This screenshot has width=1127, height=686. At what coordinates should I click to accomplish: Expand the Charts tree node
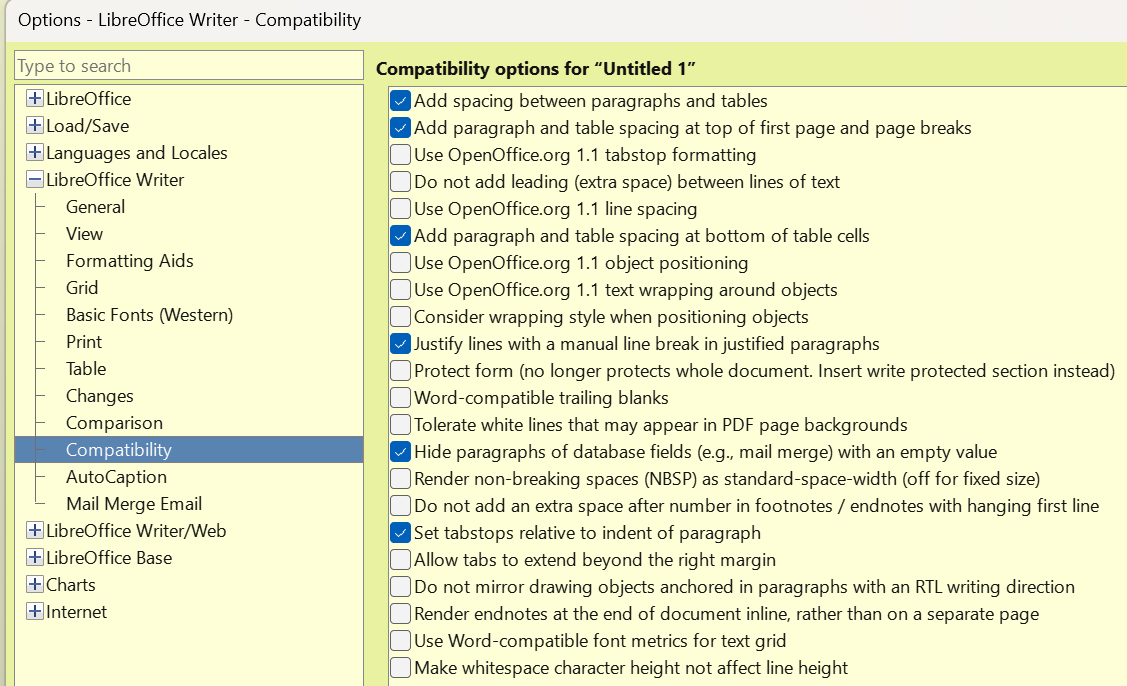(34, 585)
